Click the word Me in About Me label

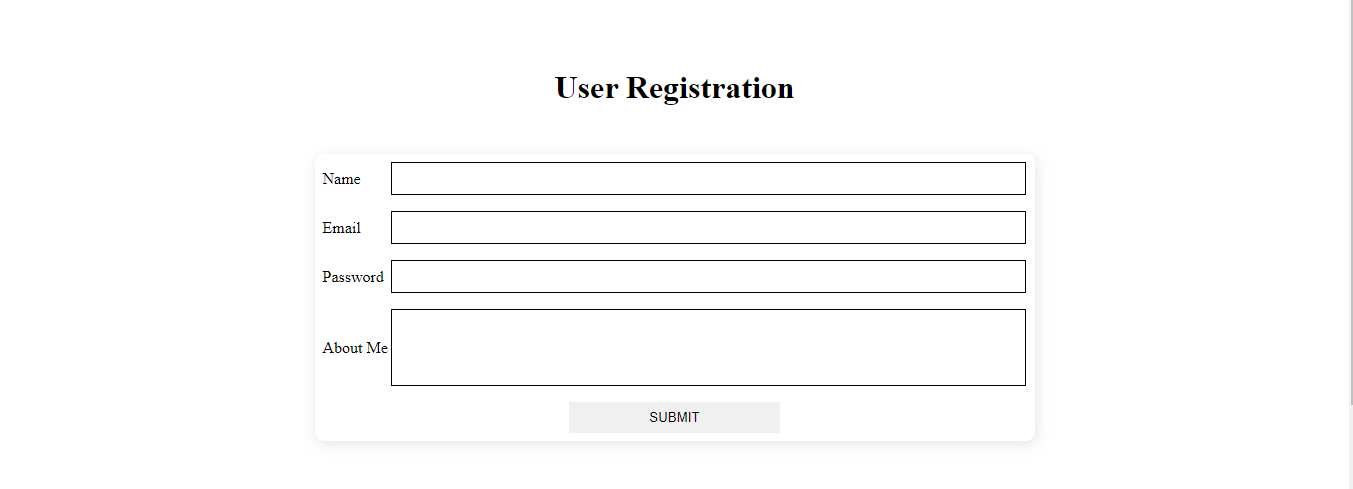377,348
